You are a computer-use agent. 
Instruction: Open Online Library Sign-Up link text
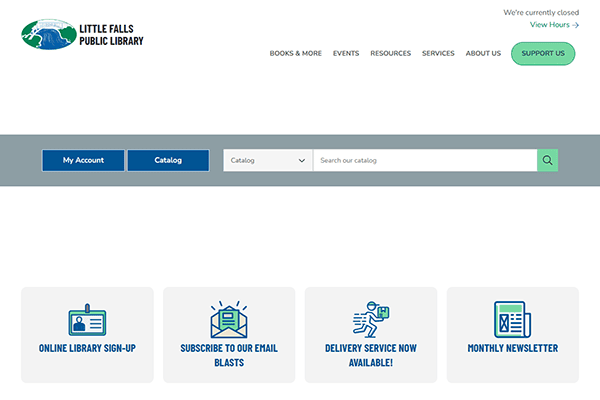[87, 348]
